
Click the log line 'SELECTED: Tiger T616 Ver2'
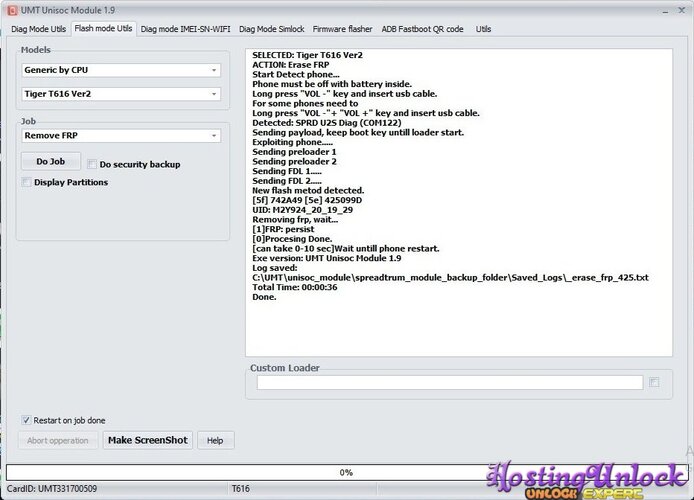point(308,55)
